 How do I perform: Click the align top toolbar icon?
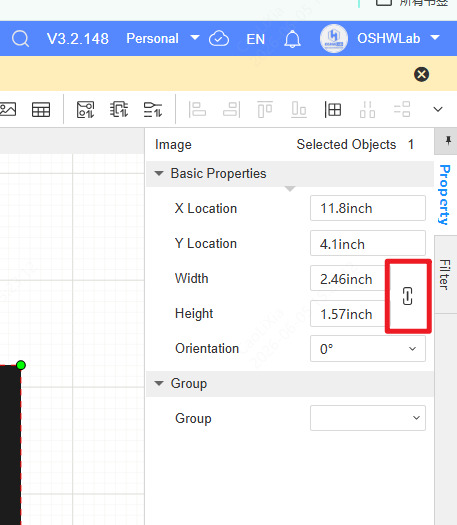(265, 109)
